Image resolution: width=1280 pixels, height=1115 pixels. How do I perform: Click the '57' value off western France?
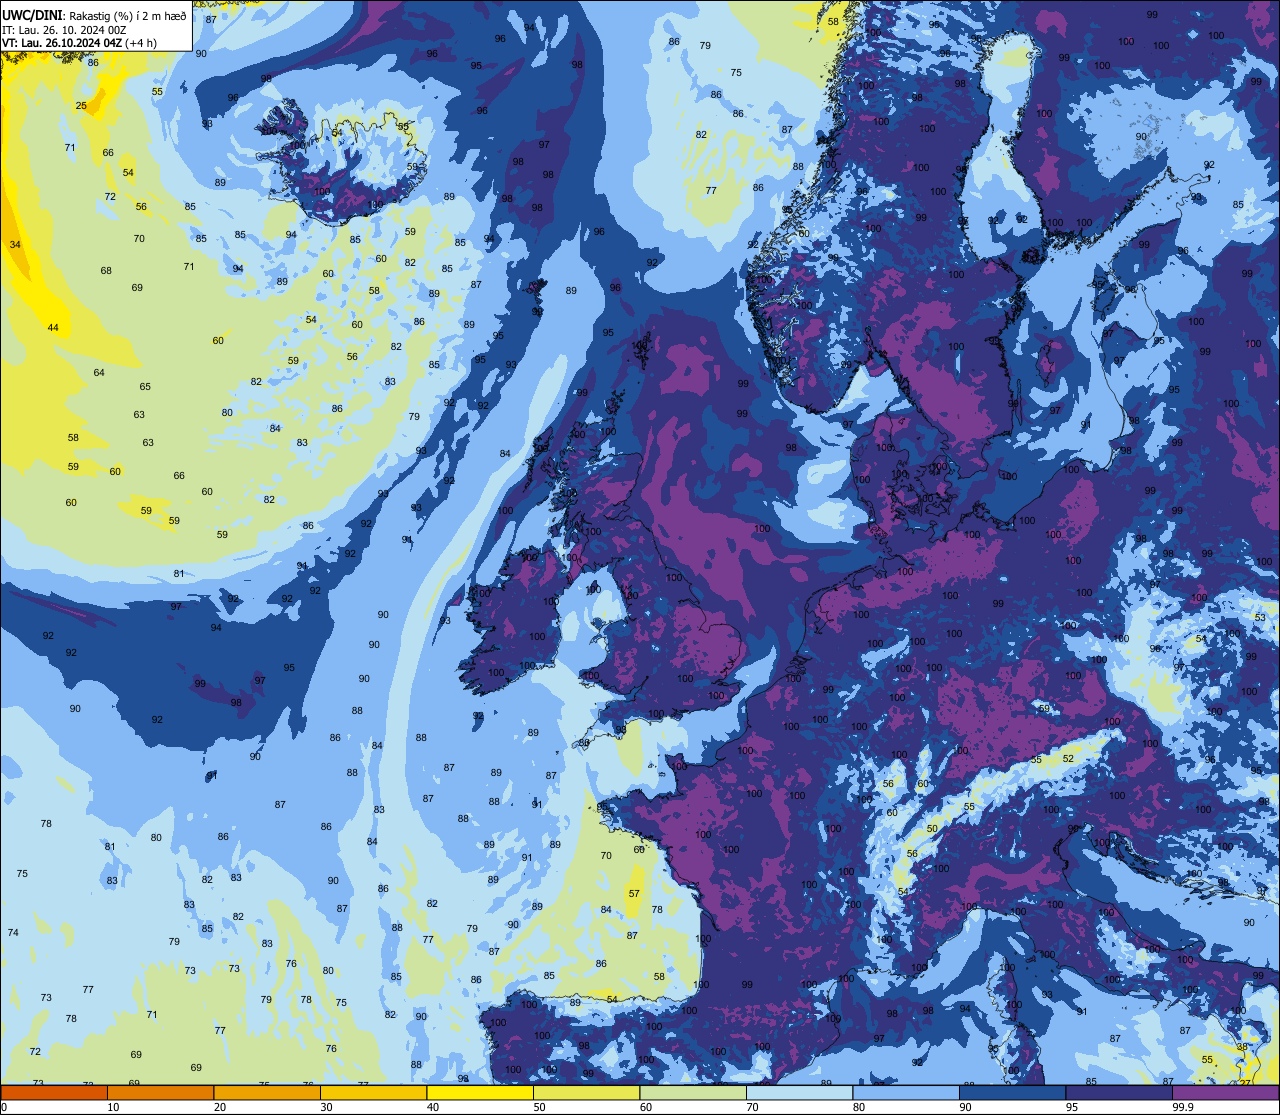[634, 893]
